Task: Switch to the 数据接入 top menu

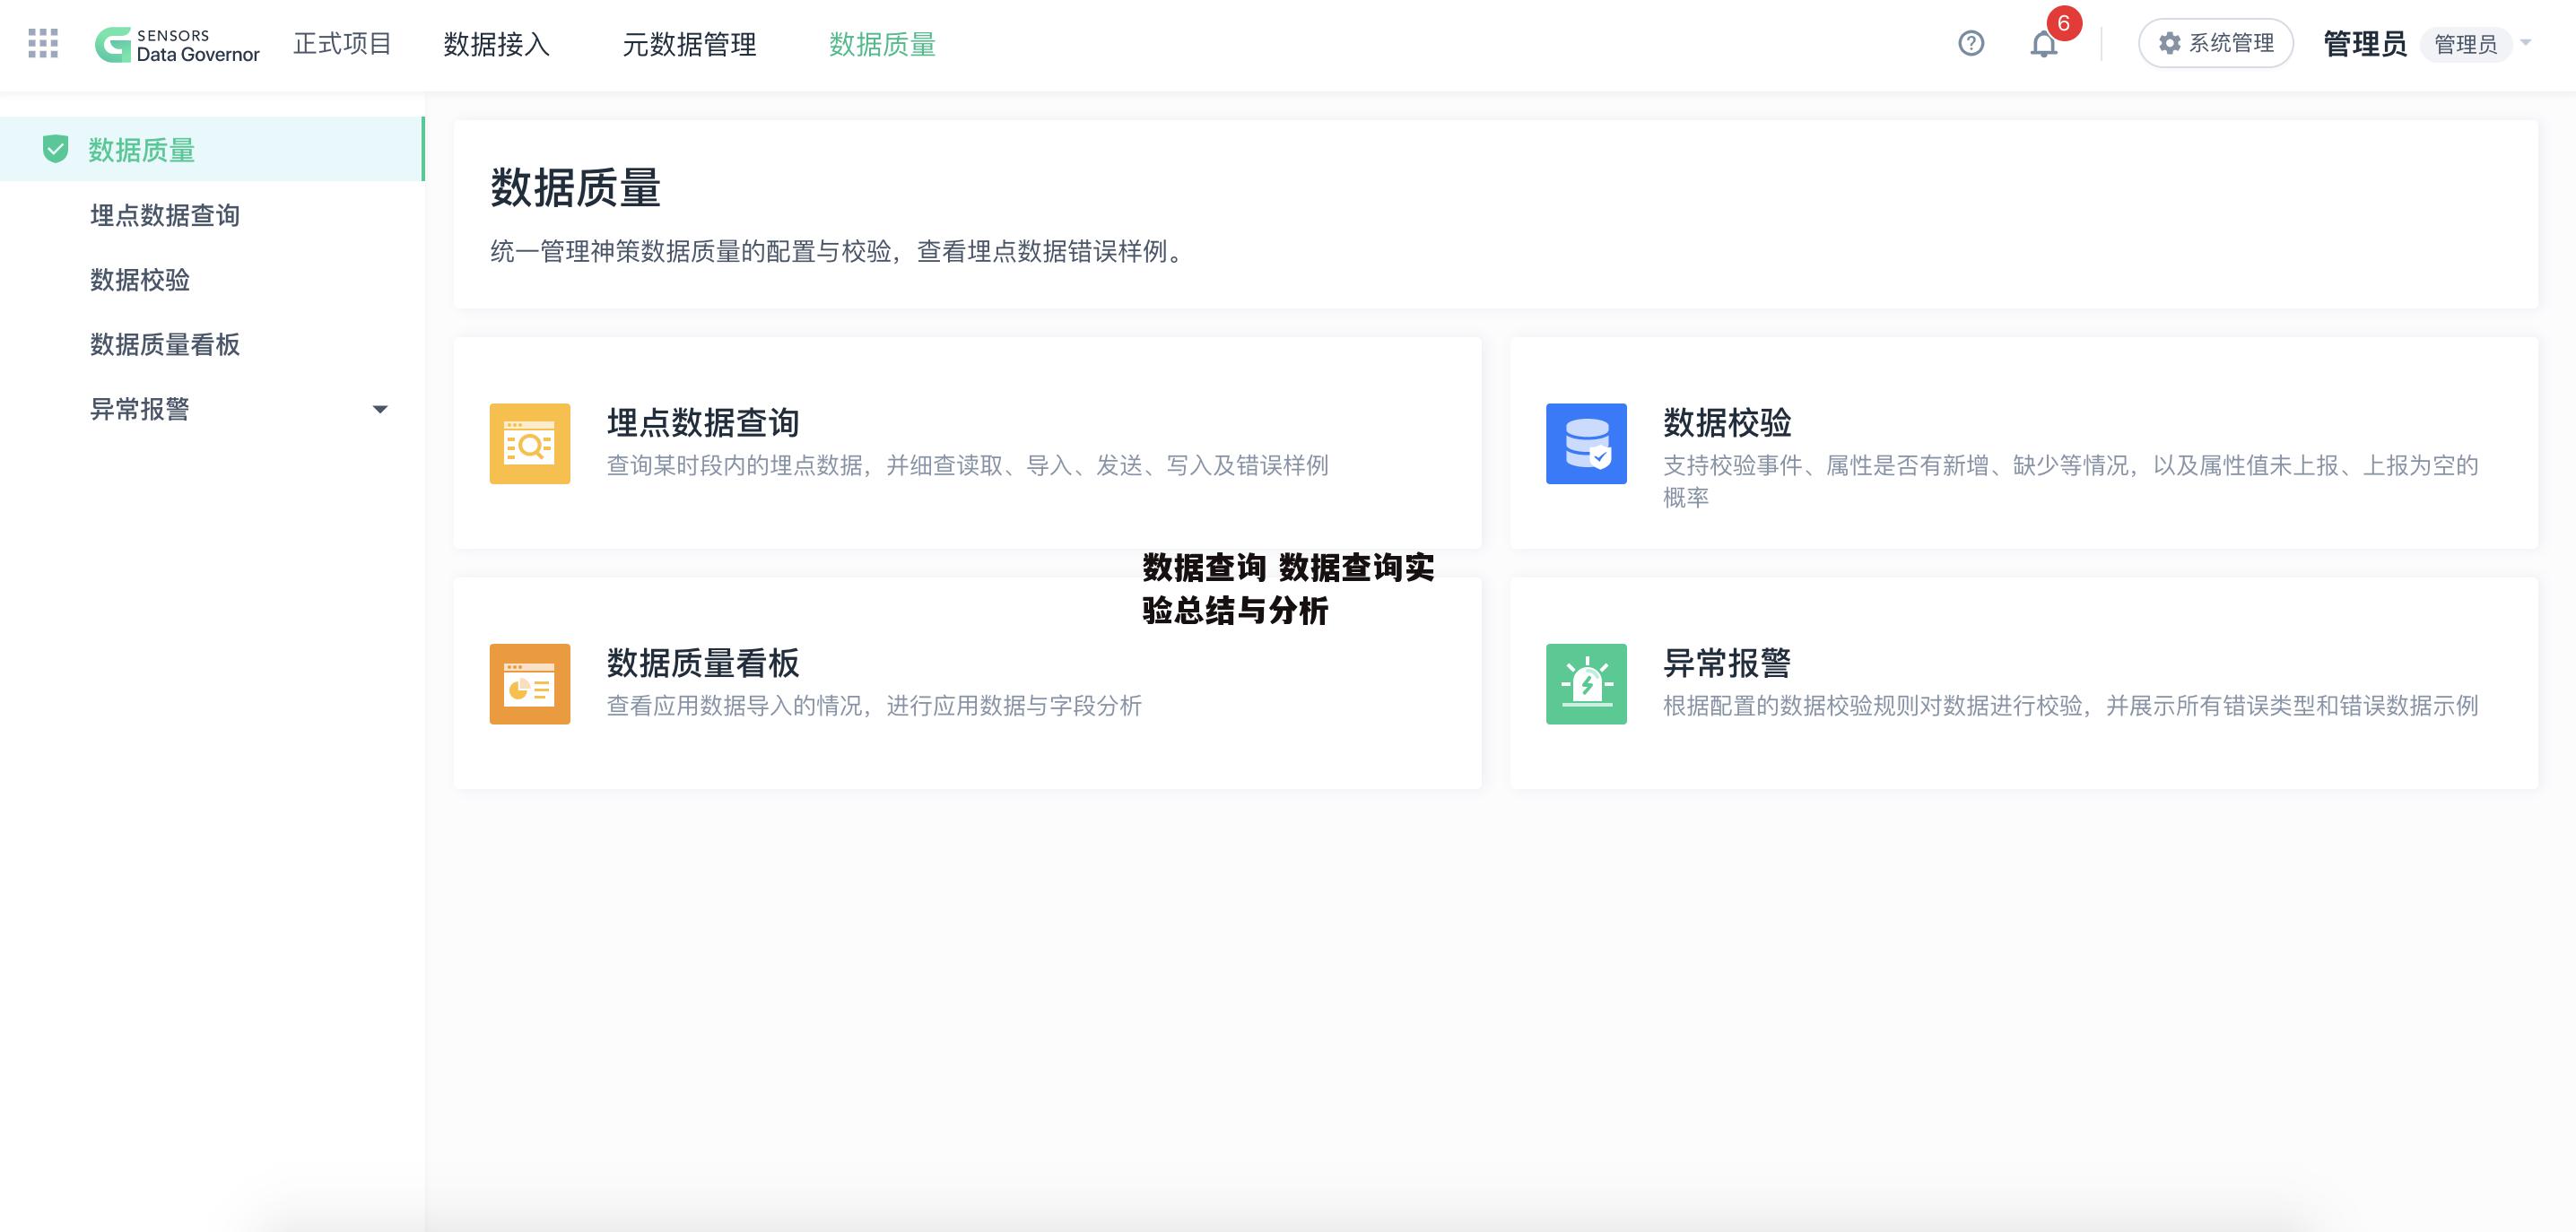Action: (497, 45)
